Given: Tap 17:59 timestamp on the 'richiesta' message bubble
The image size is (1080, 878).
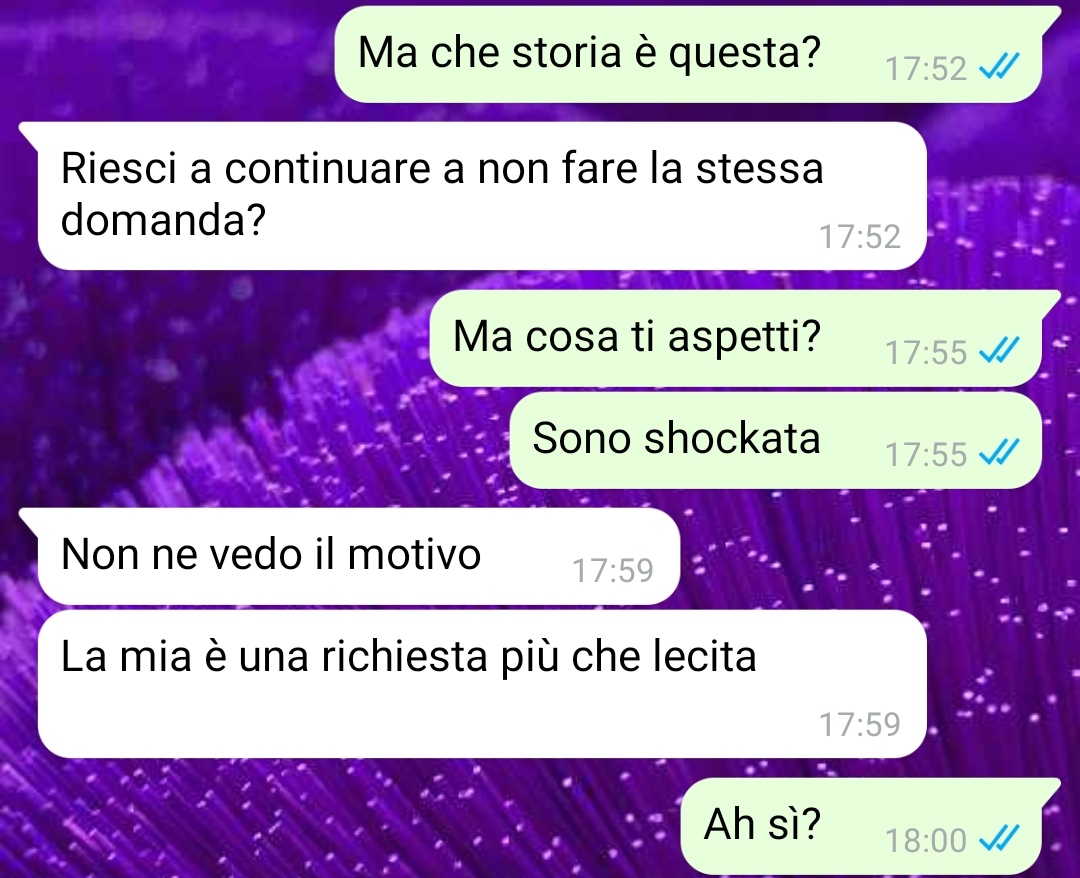Looking at the screenshot, I should [x=860, y=724].
